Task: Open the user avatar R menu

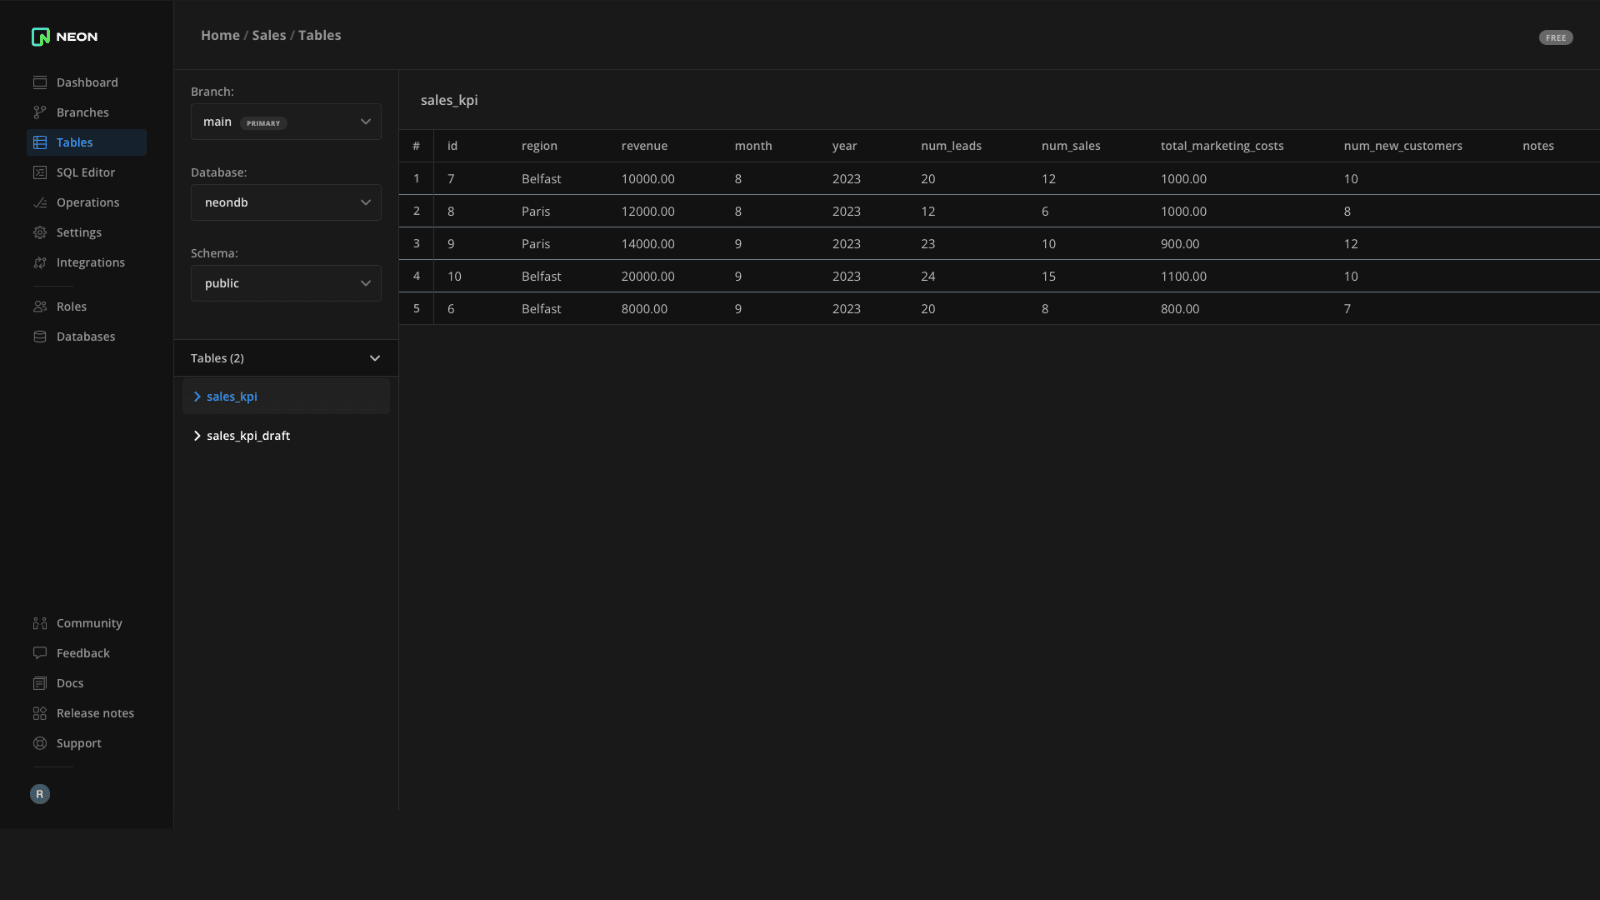Action: [40, 794]
